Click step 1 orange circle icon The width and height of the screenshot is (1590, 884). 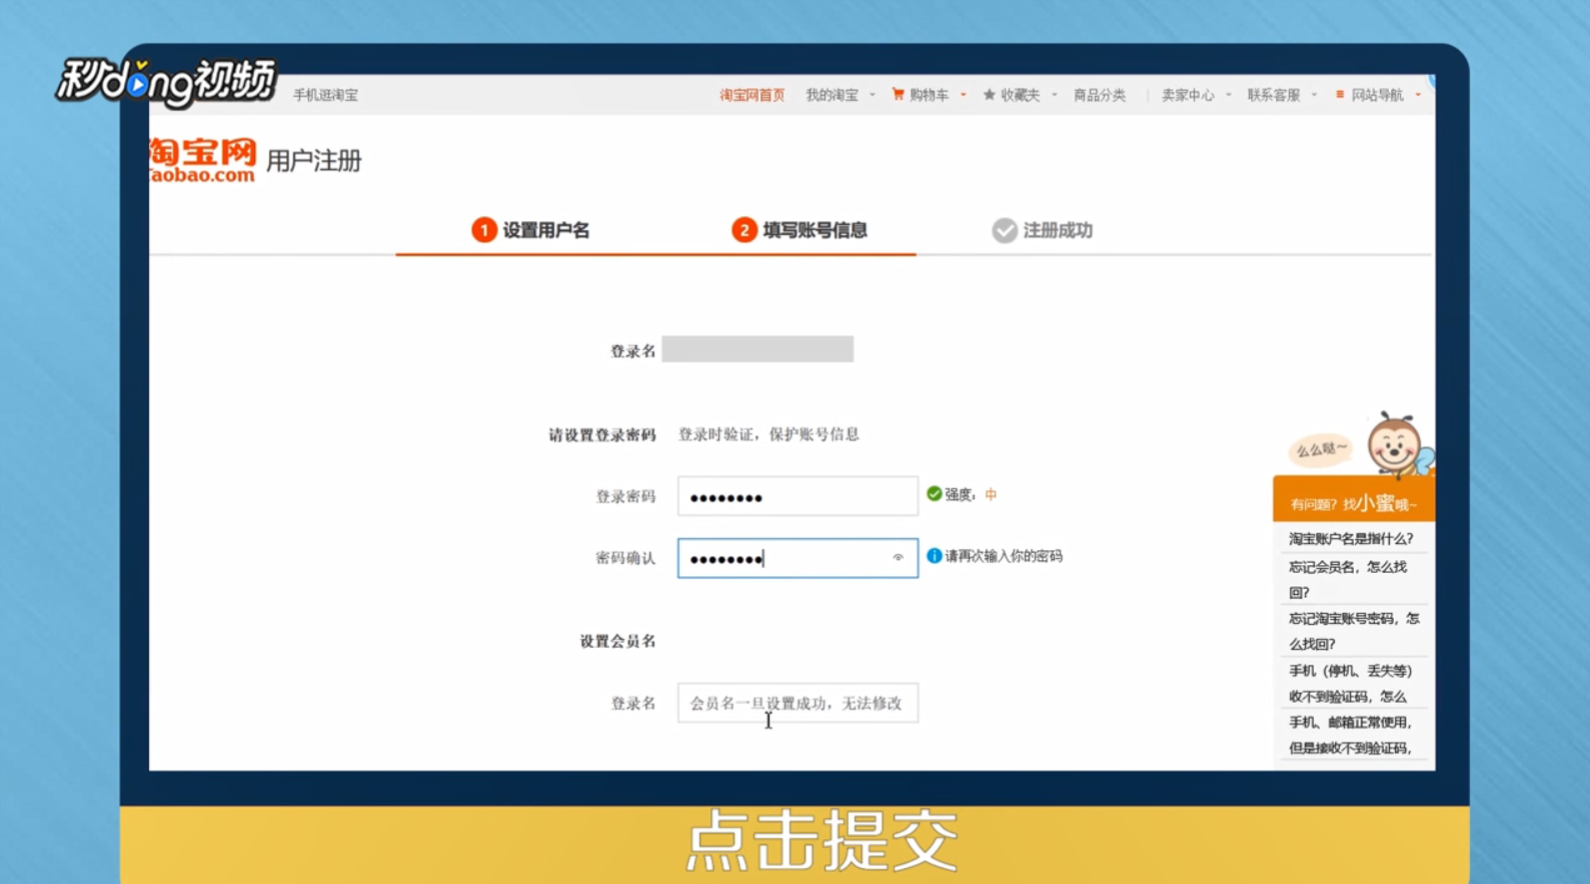pyautogui.click(x=484, y=230)
